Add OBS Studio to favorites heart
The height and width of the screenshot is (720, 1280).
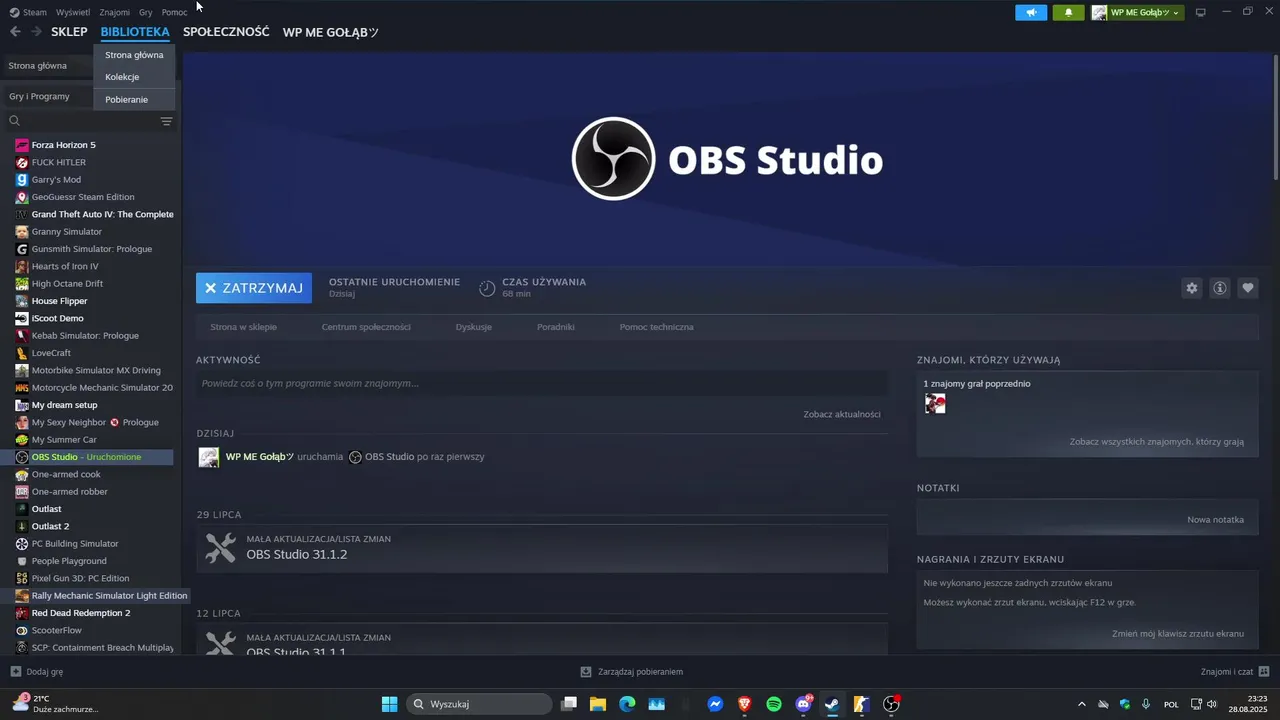[1248, 288]
